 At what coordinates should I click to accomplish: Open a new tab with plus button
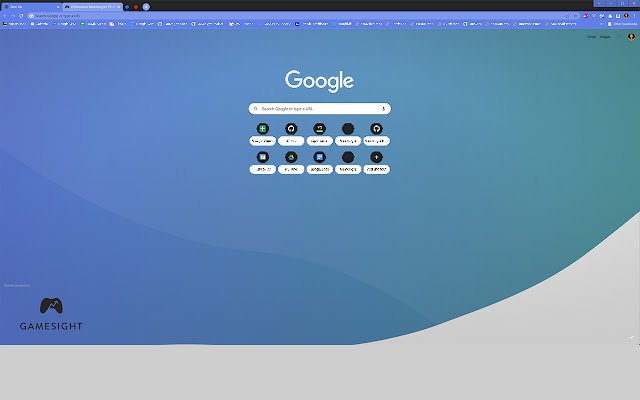click(146, 7)
